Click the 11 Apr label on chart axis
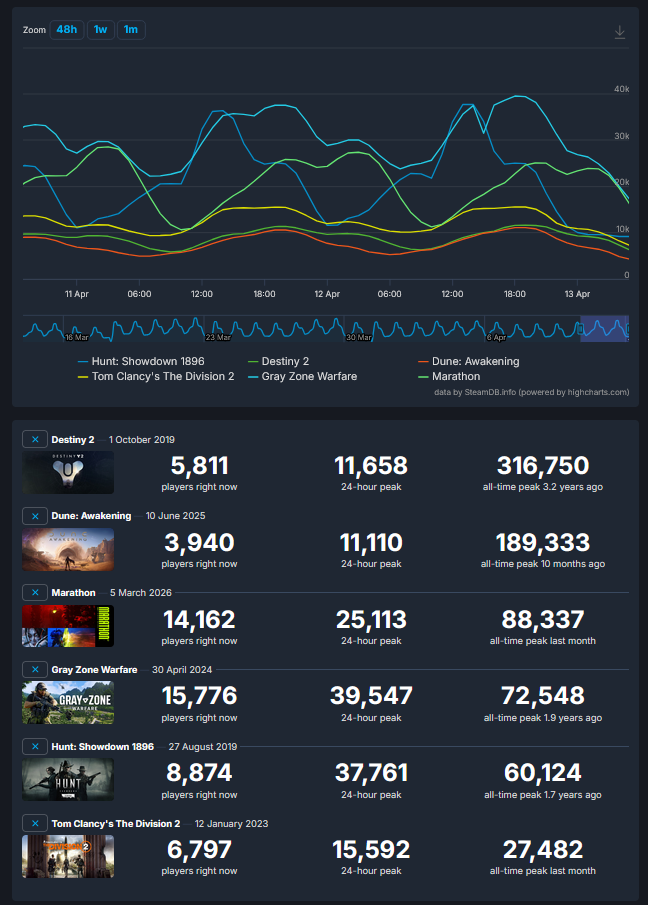648x905 pixels. coord(77,294)
